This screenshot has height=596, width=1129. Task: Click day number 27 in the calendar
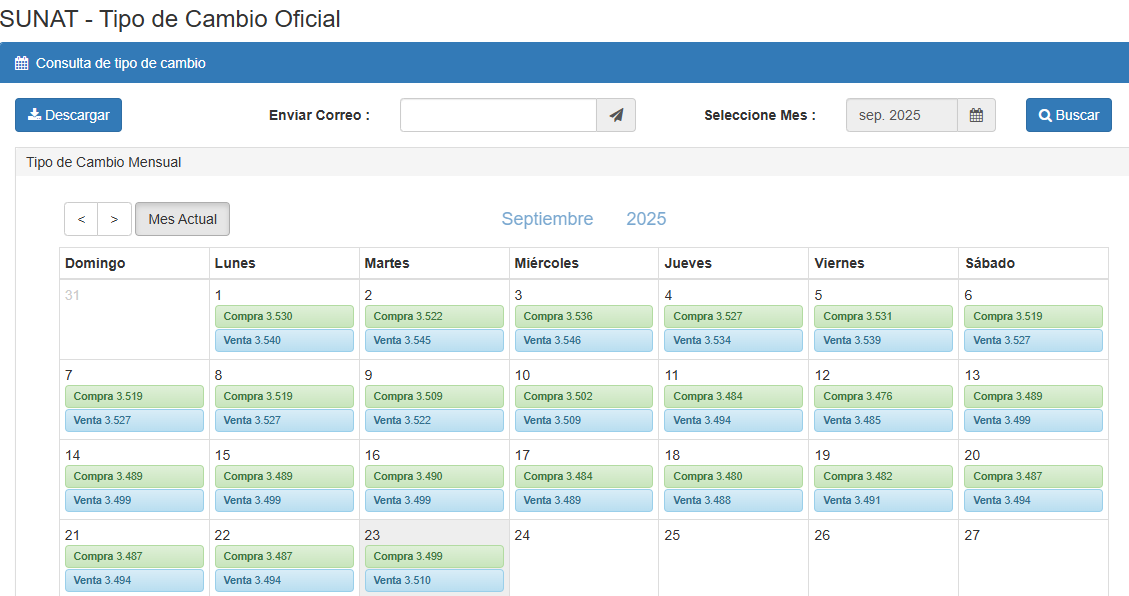pos(972,536)
